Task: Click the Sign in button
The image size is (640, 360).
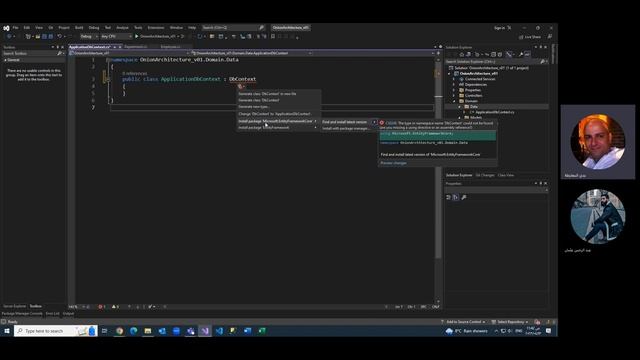Action: coord(500,28)
